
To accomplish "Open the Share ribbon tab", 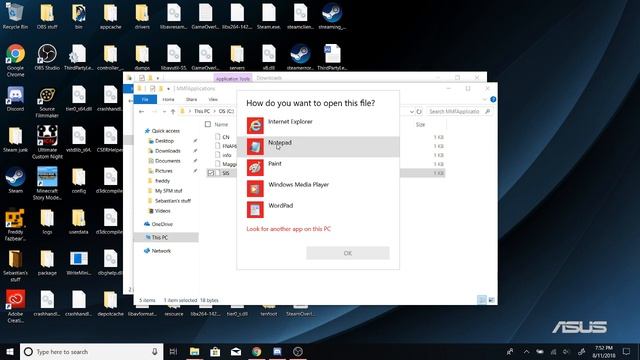I will tap(191, 99).
